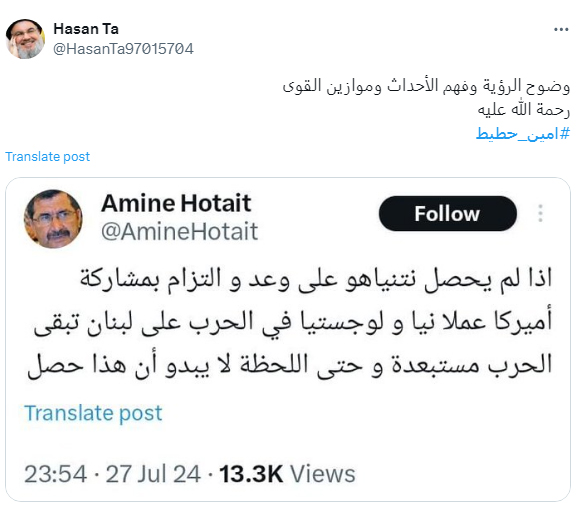Click the last Arabic line of quoted tweet

(290, 364)
